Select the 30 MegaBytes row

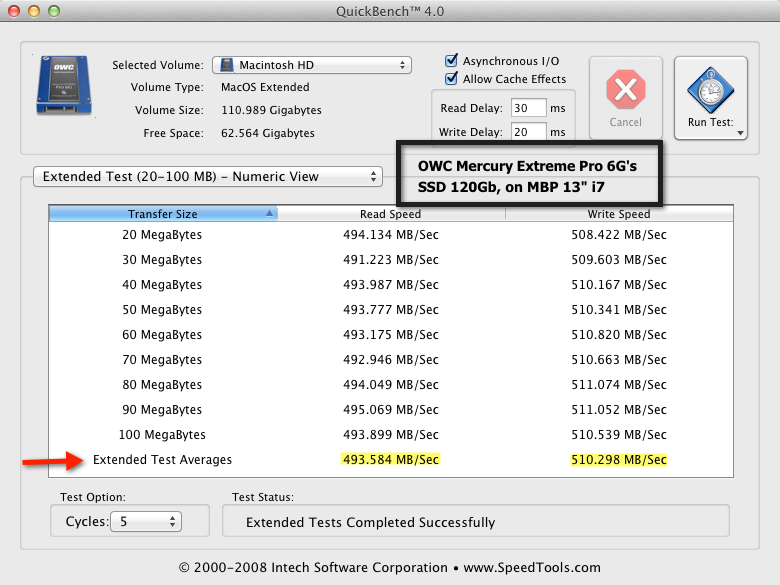click(x=391, y=260)
